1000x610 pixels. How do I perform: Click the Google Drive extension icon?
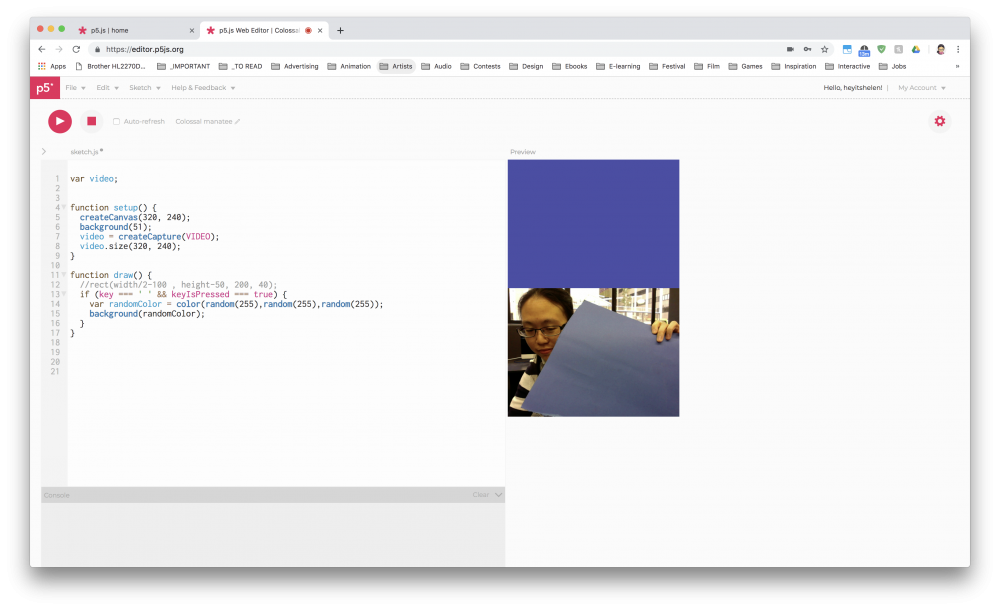tap(915, 49)
